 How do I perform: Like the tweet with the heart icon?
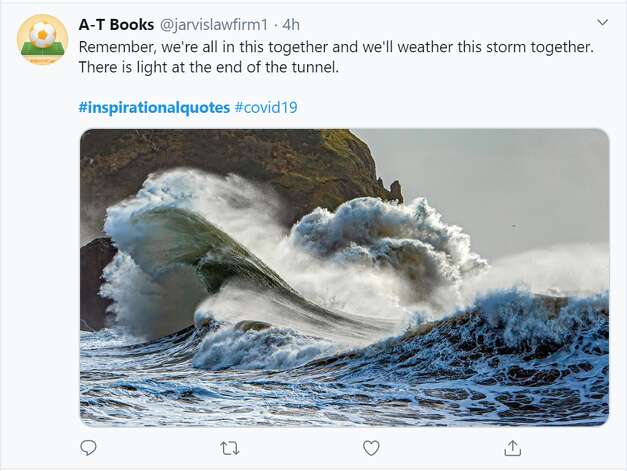pos(371,448)
